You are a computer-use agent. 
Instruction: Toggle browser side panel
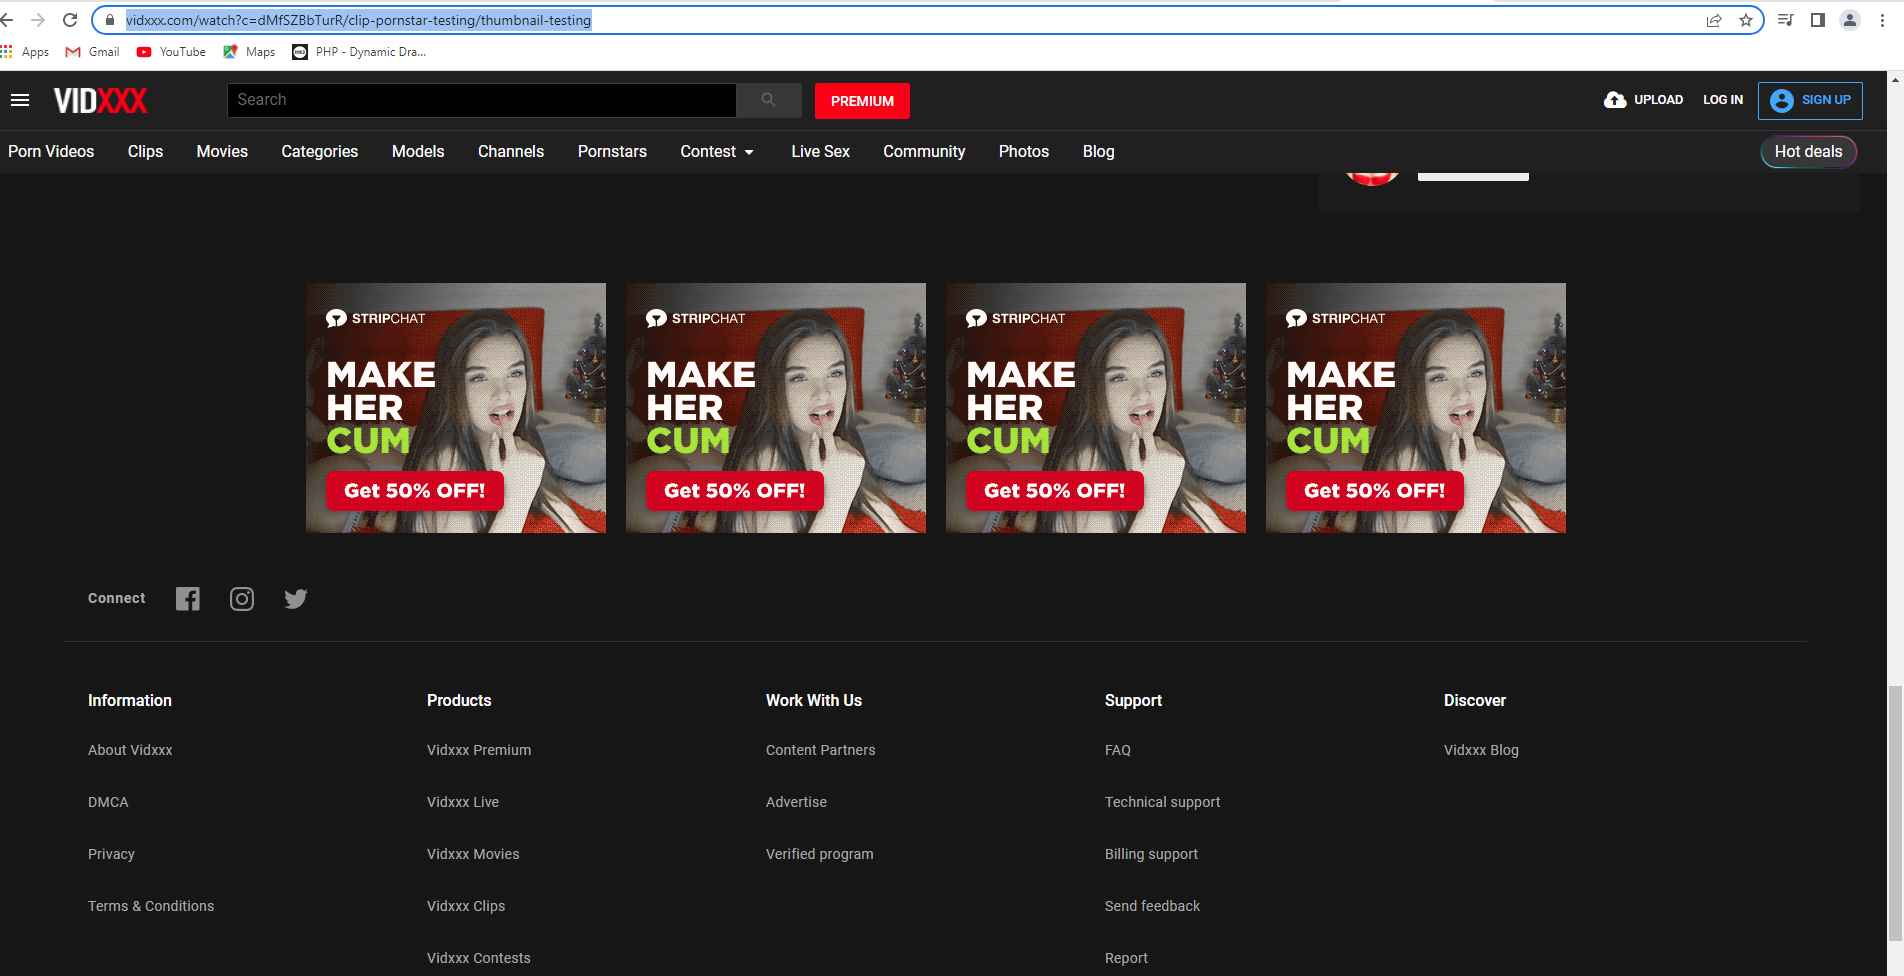coord(1818,20)
